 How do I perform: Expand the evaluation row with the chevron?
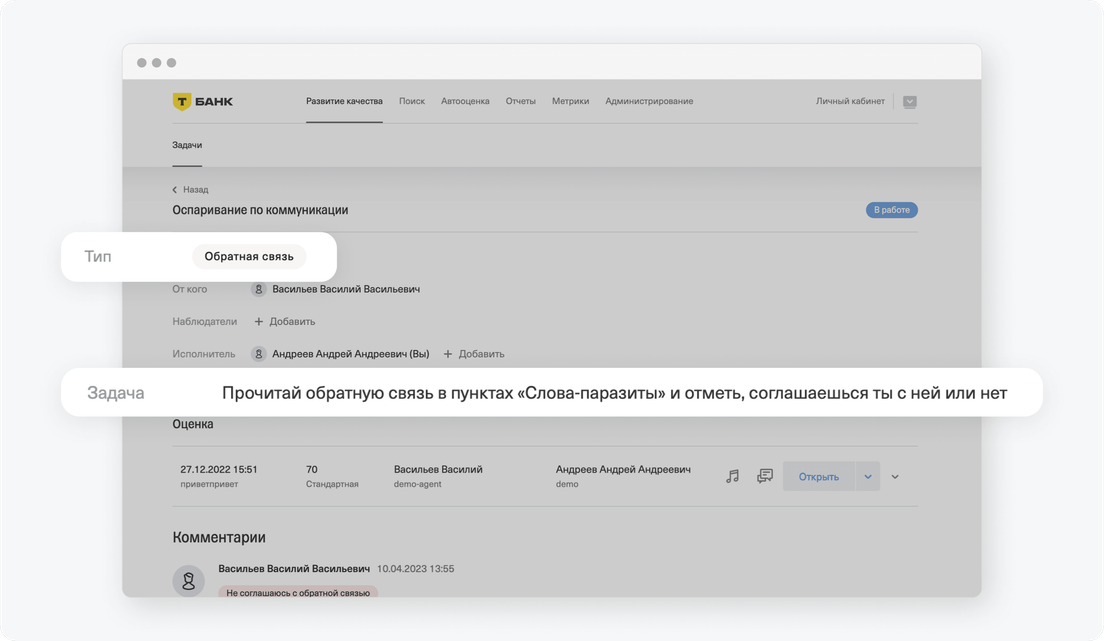click(895, 477)
